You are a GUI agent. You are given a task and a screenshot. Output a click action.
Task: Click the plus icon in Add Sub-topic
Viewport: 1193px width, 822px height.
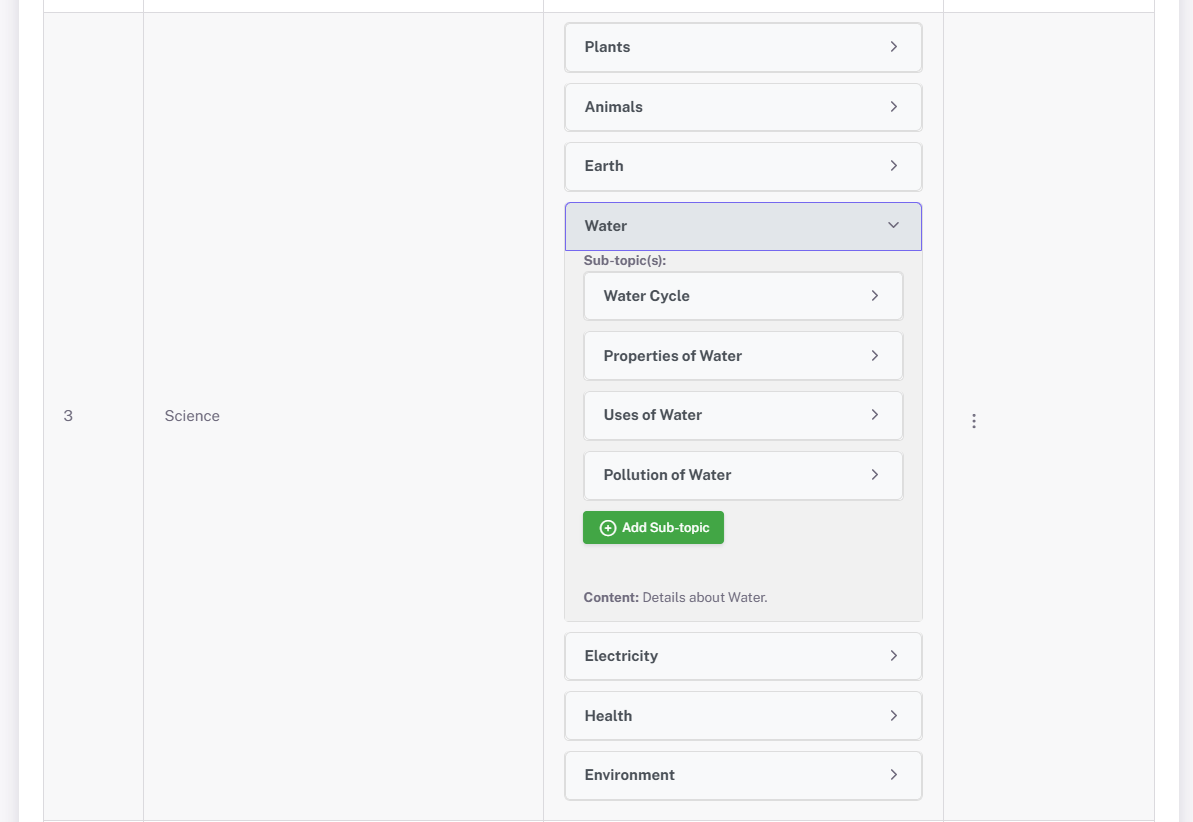(x=607, y=527)
